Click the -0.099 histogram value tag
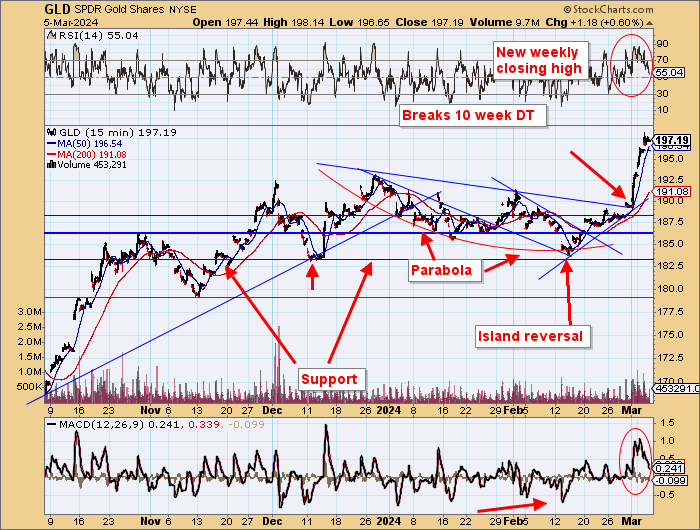700x530 pixels. 670,480
